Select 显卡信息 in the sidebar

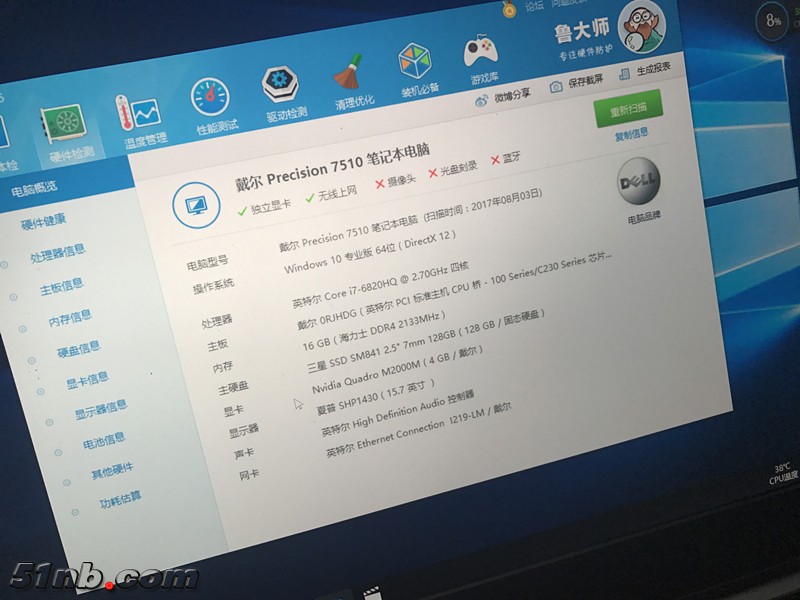[x=87, y=379]
